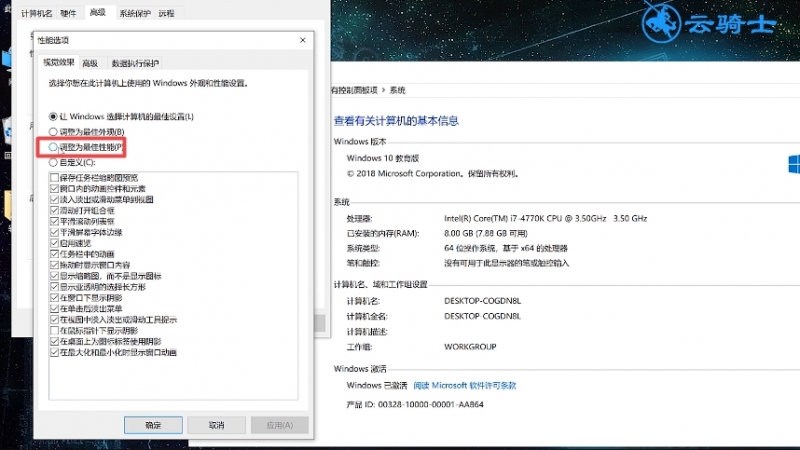This screenshot has width=800, height=450.
Task: Click 计算机全名 value DESKTOP-COGDN8L
Action: pos(482,316)
